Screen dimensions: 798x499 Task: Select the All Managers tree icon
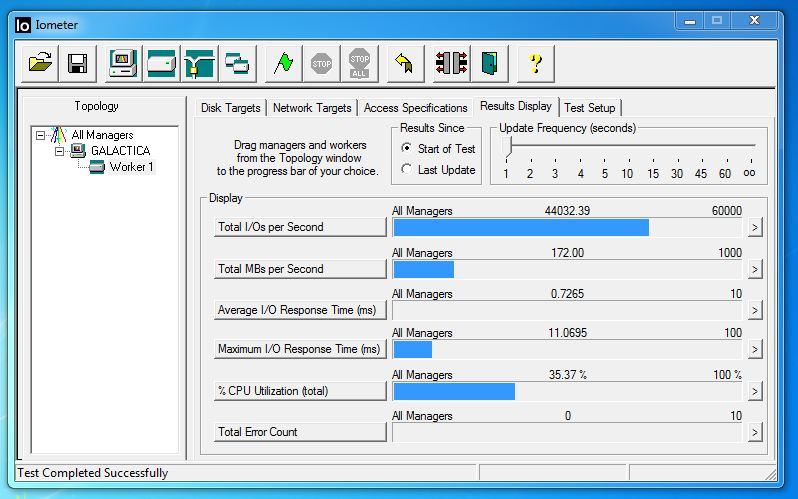pyautogui.click(x=59, y=135)
